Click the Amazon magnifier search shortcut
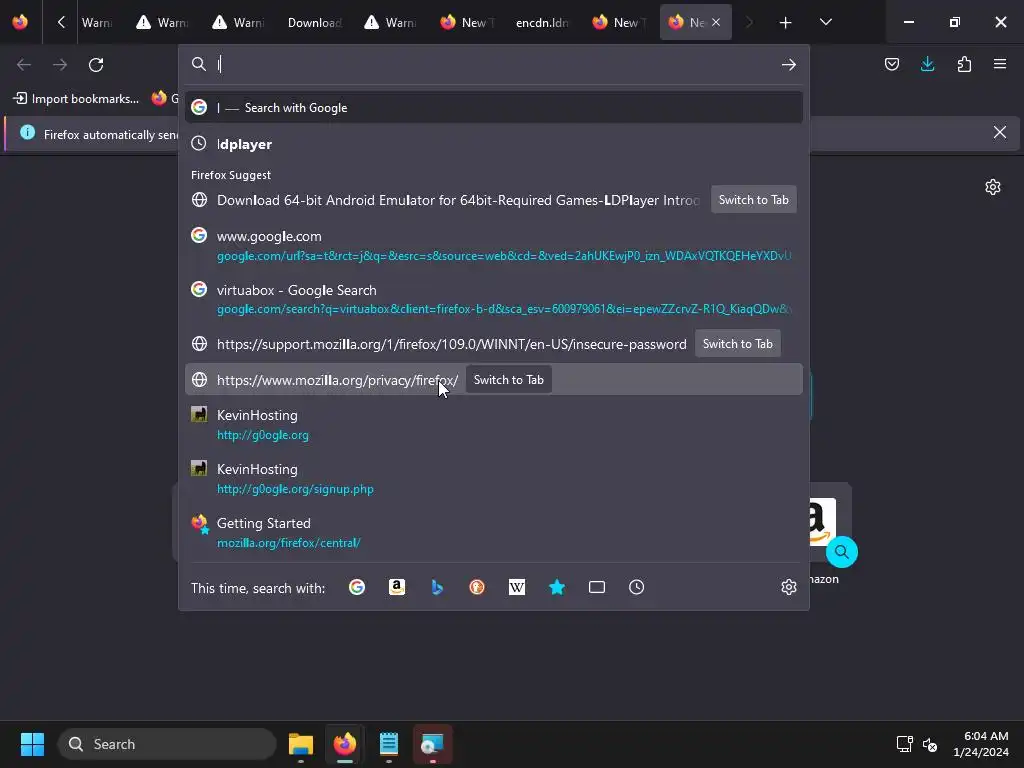 842,552
